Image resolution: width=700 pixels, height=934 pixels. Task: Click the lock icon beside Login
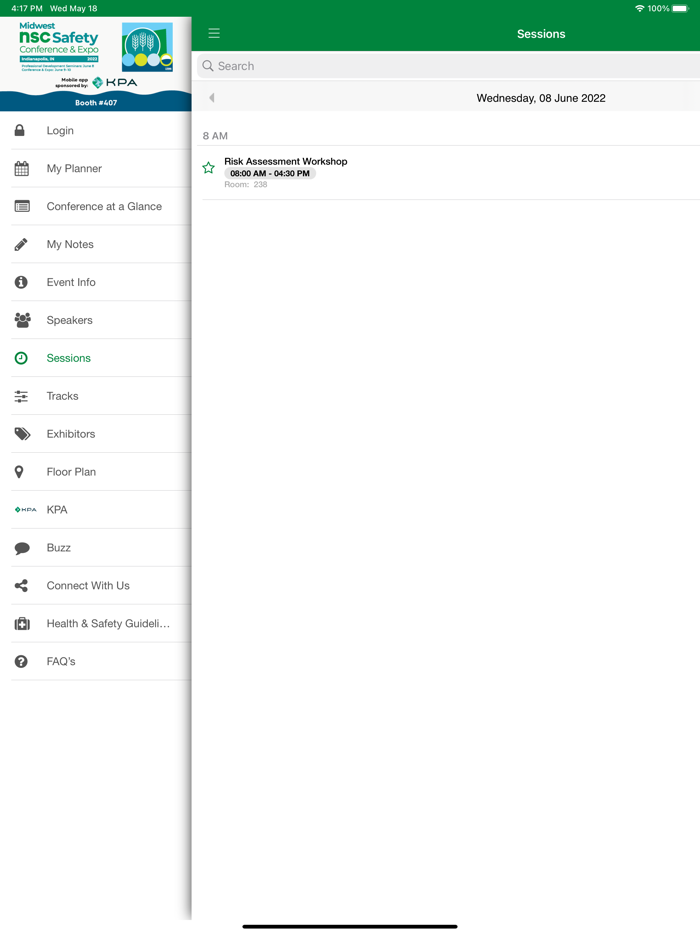(x=20, y=131)
